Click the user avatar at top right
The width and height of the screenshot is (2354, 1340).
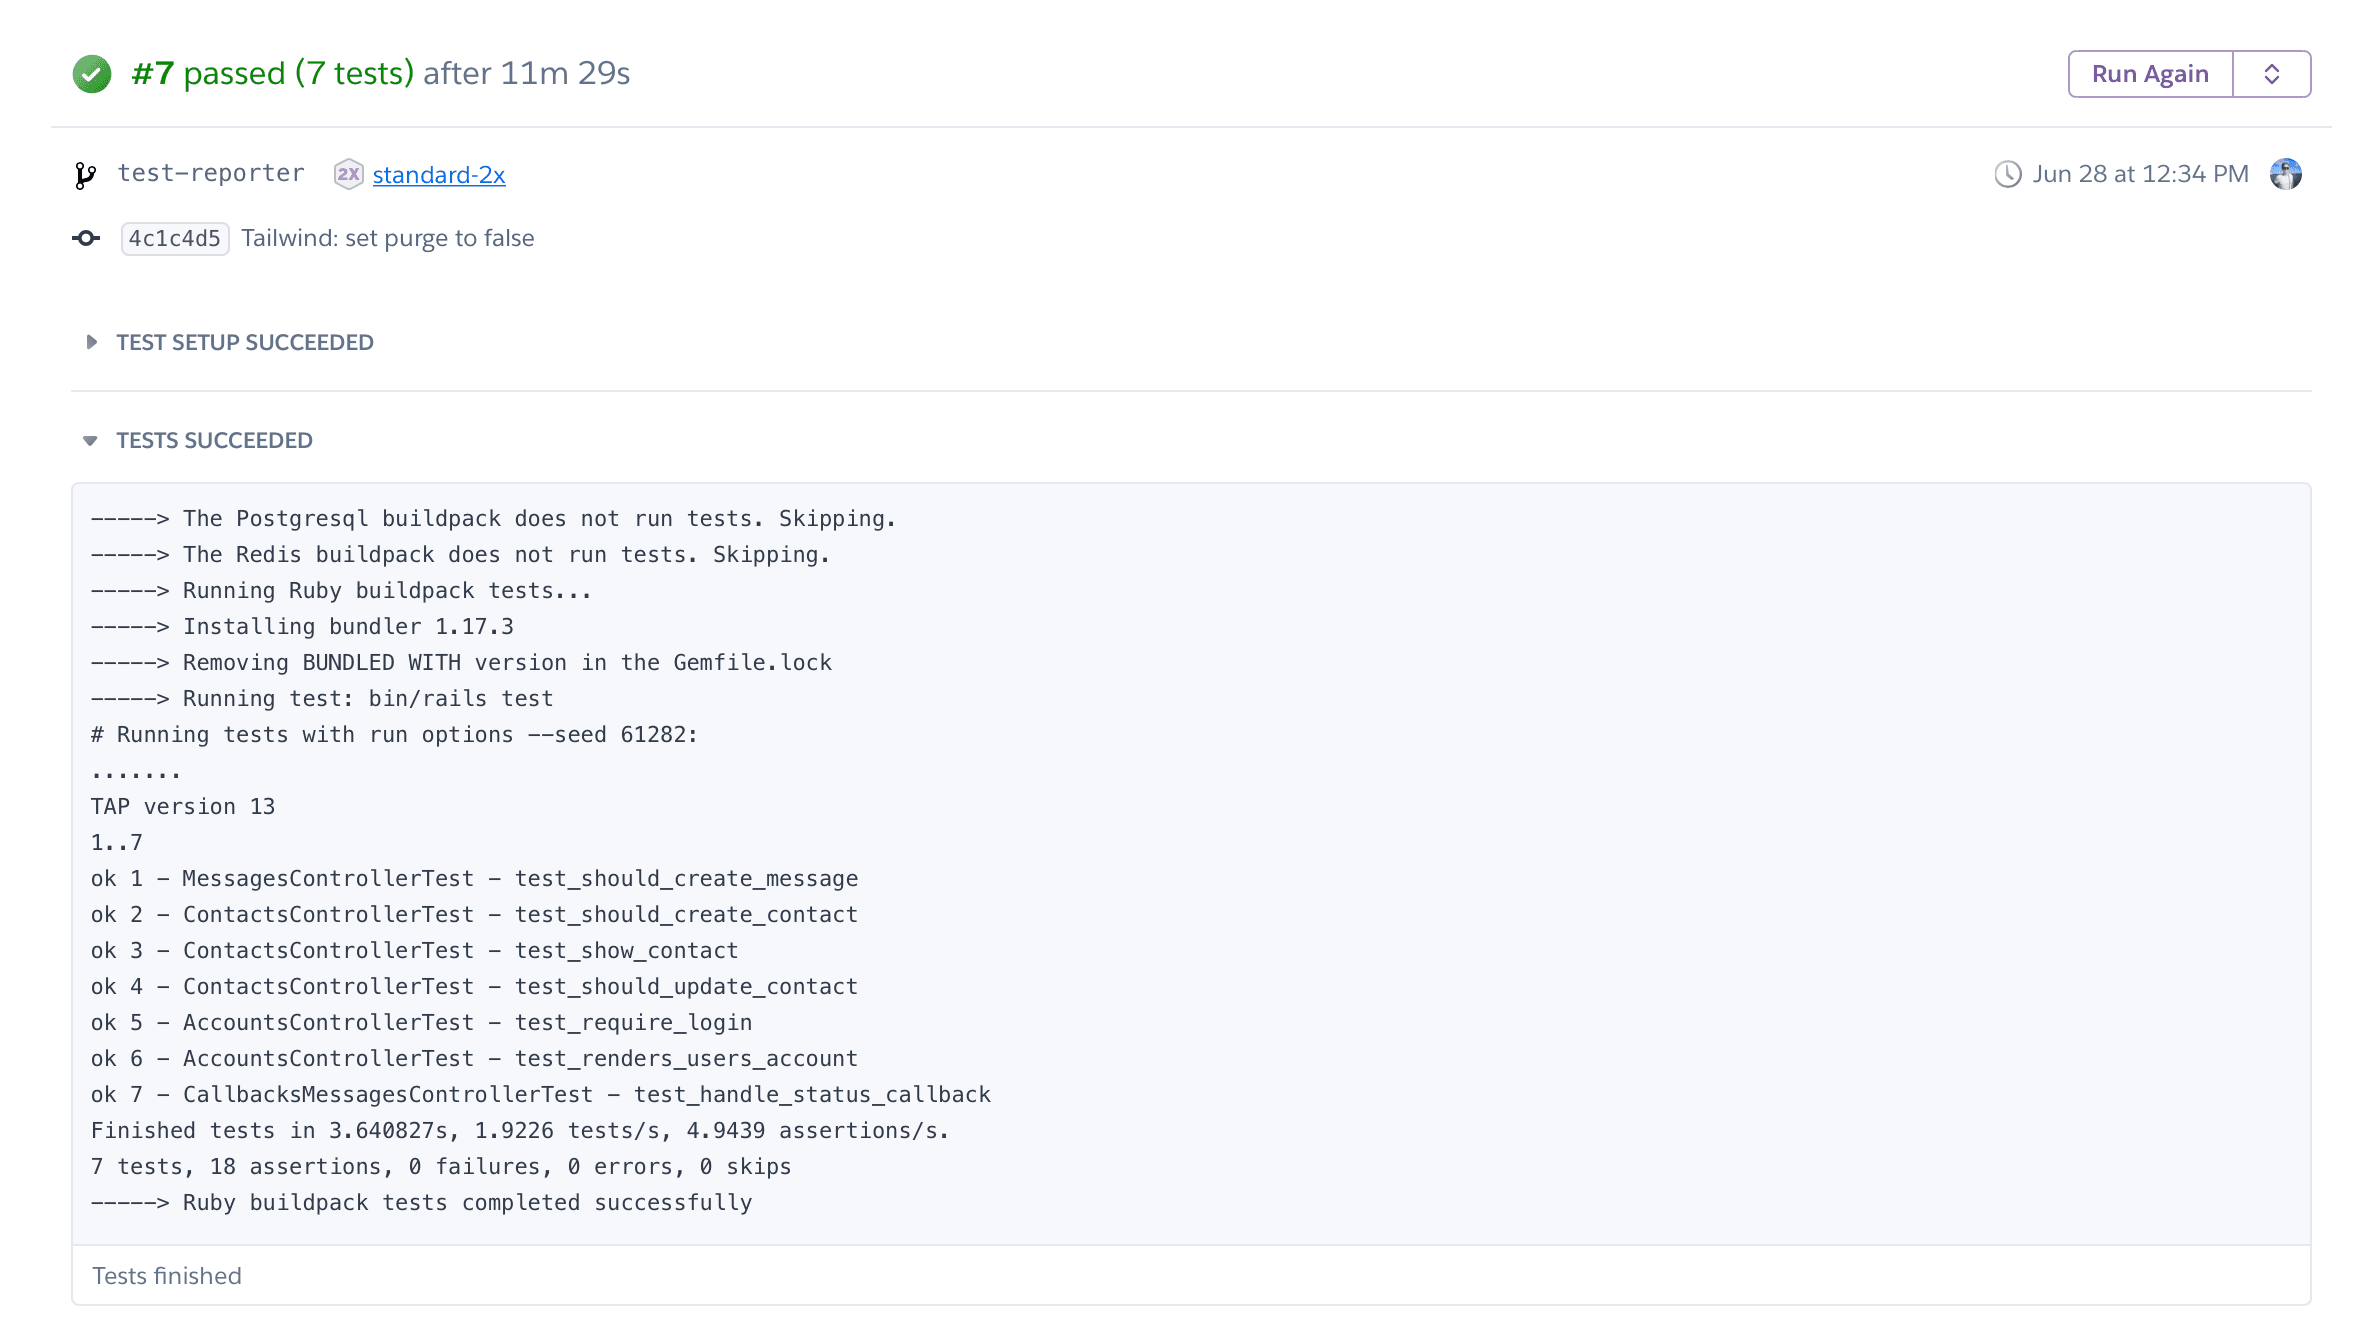pos(2286,173)
